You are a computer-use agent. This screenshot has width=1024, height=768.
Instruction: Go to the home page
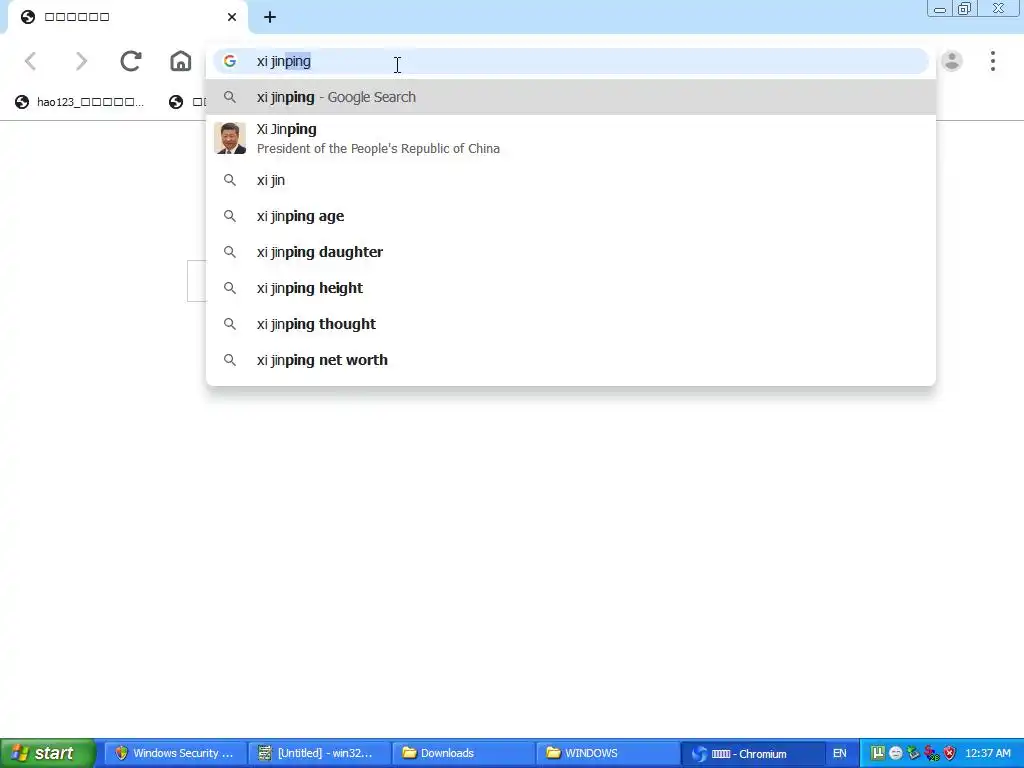181,61
